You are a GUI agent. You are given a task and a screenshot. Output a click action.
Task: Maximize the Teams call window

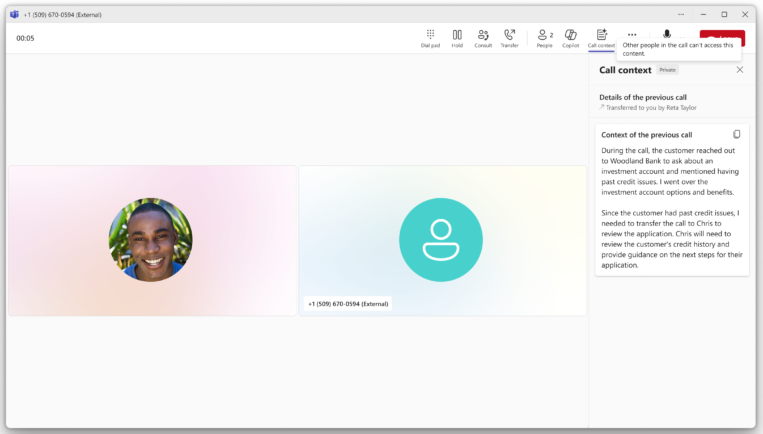[724, 14]
